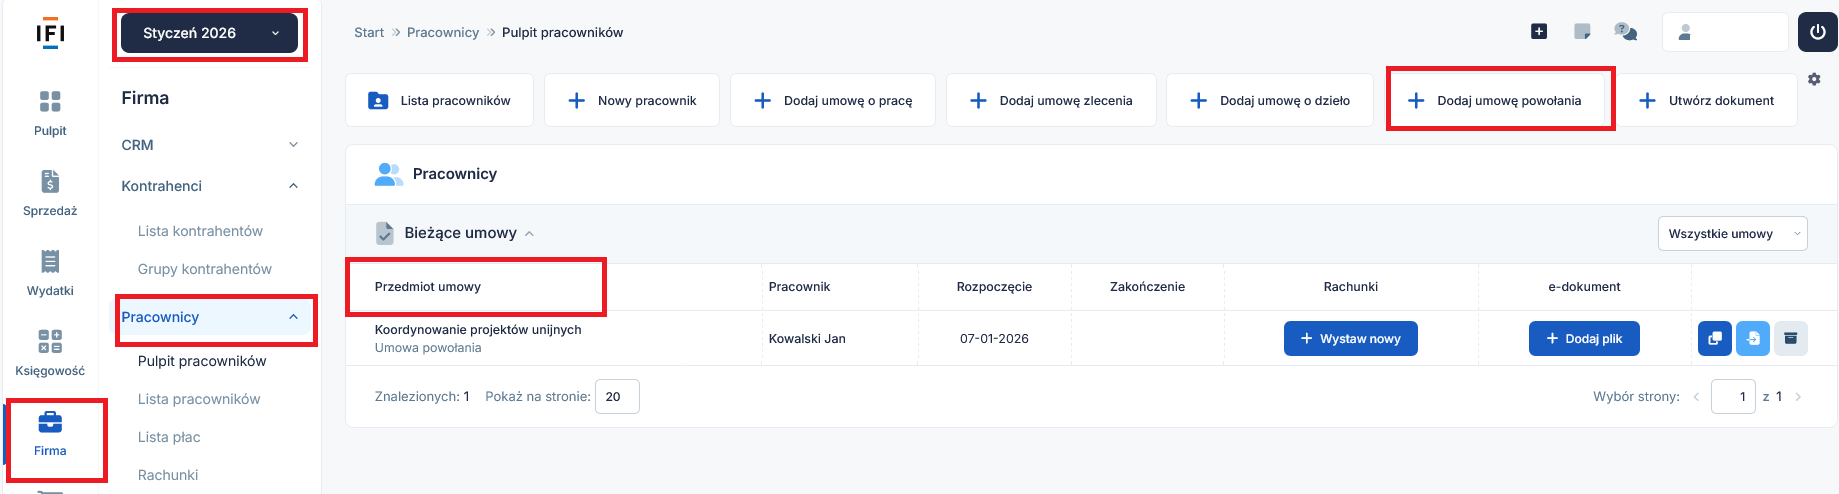1839x494 pixels.
Task: Open the Styczeń 2026 period dropdown
Action: click(x=210, y=33)
